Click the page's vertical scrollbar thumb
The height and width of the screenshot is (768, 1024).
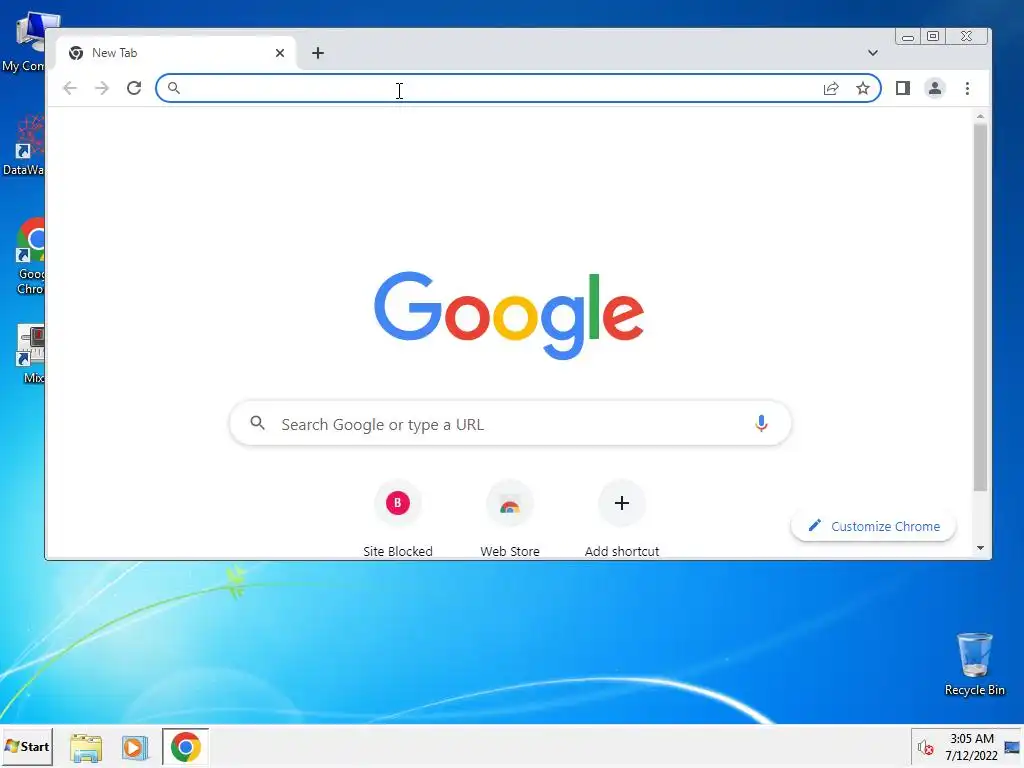980,307
